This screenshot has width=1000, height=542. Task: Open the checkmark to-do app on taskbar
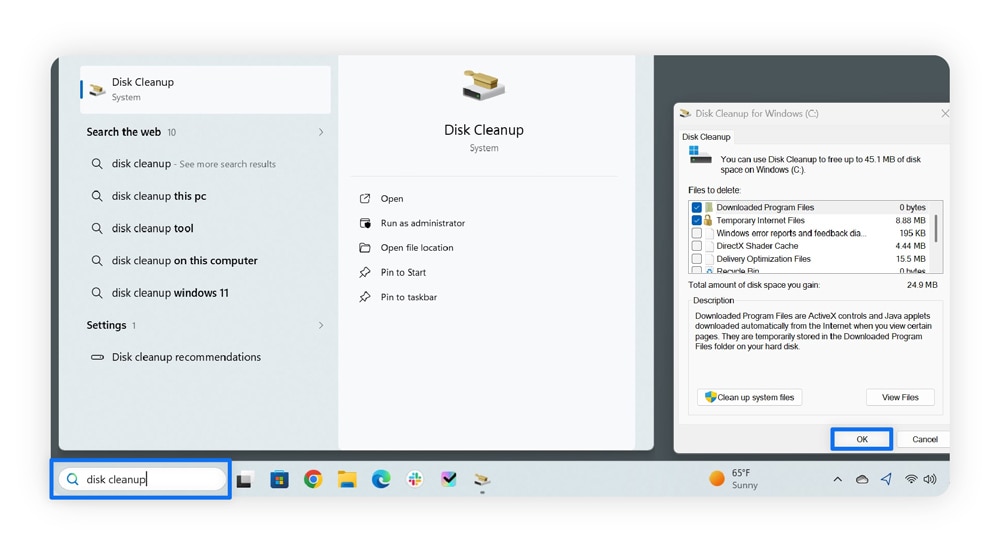pyautogui.click(x=449, y=479)
